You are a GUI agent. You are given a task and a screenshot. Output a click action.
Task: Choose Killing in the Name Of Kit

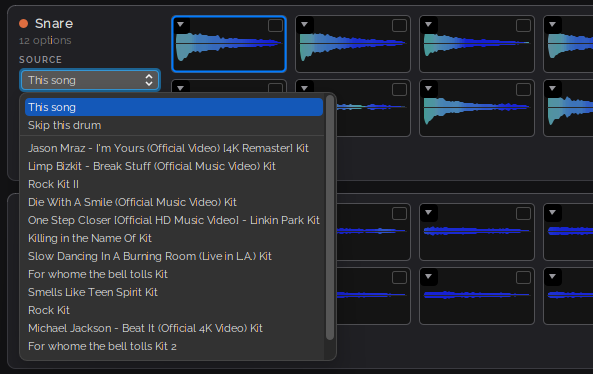174,238
